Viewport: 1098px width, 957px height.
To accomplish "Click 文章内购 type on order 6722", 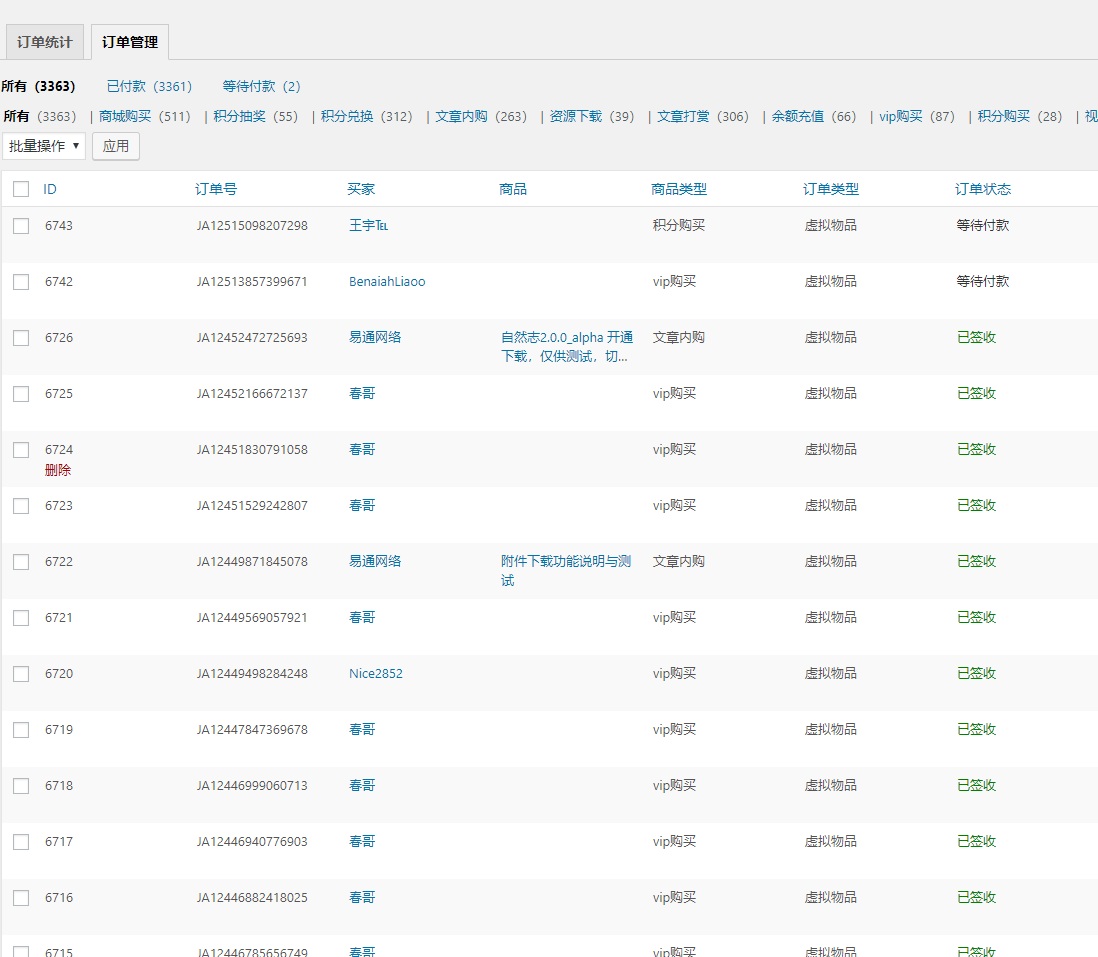I will (x=679, y=561).
